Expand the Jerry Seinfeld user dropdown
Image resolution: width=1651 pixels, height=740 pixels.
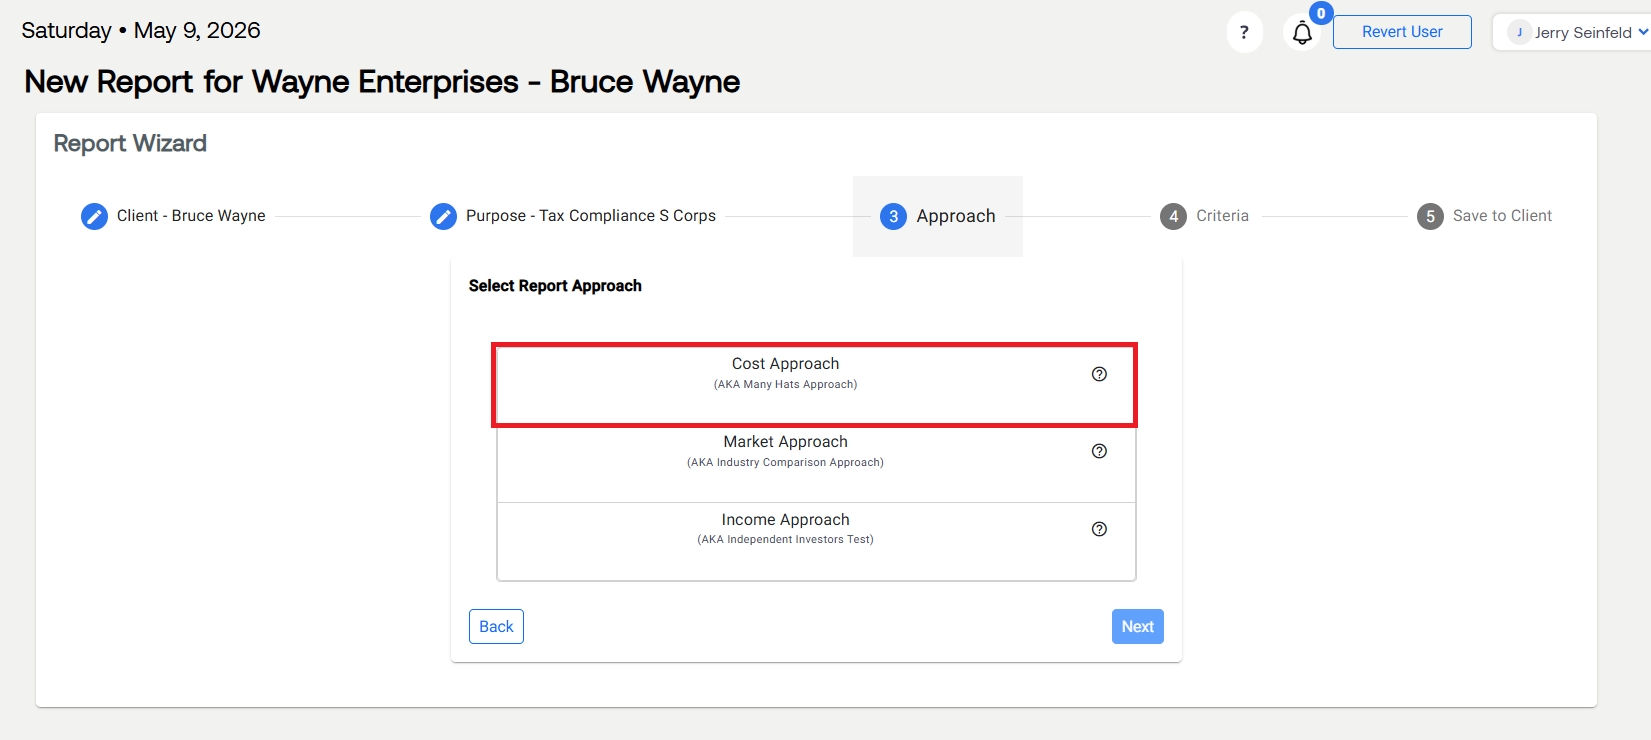coord(1642,32)
